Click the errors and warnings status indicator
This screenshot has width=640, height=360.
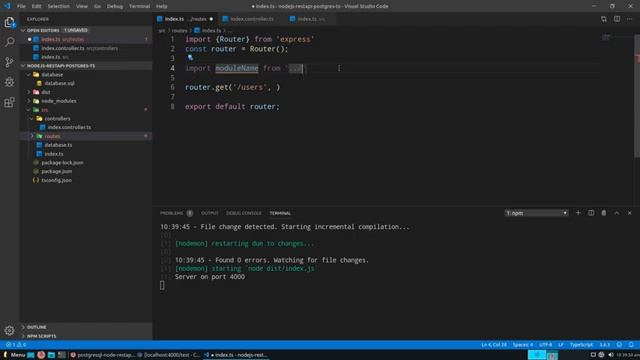(x=16, y=345)
